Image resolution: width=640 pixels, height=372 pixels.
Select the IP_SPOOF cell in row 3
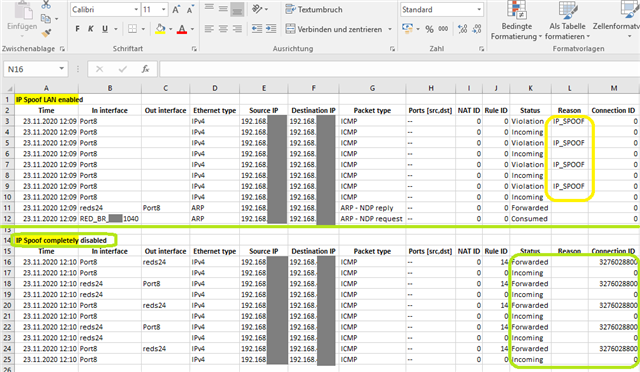pos(569,121)
